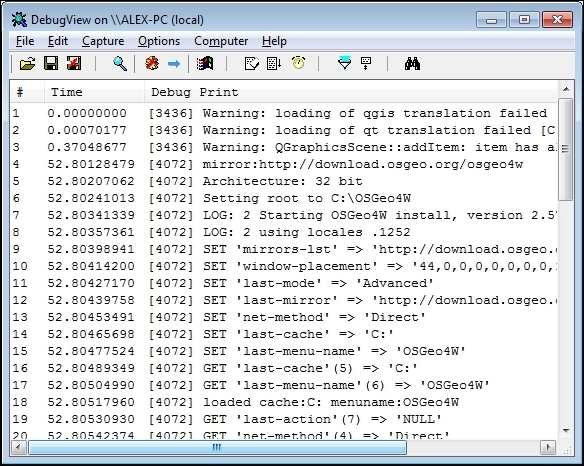
Task: Select row 'LOG: 2 Starting OSGeo4W install'
Action: coord(284,215)
